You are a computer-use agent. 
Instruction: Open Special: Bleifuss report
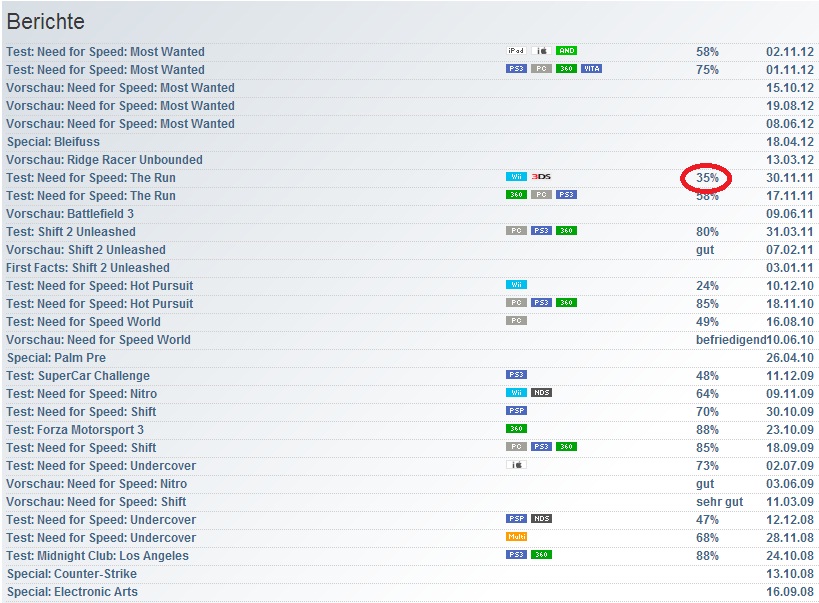[x=53, y=142]
